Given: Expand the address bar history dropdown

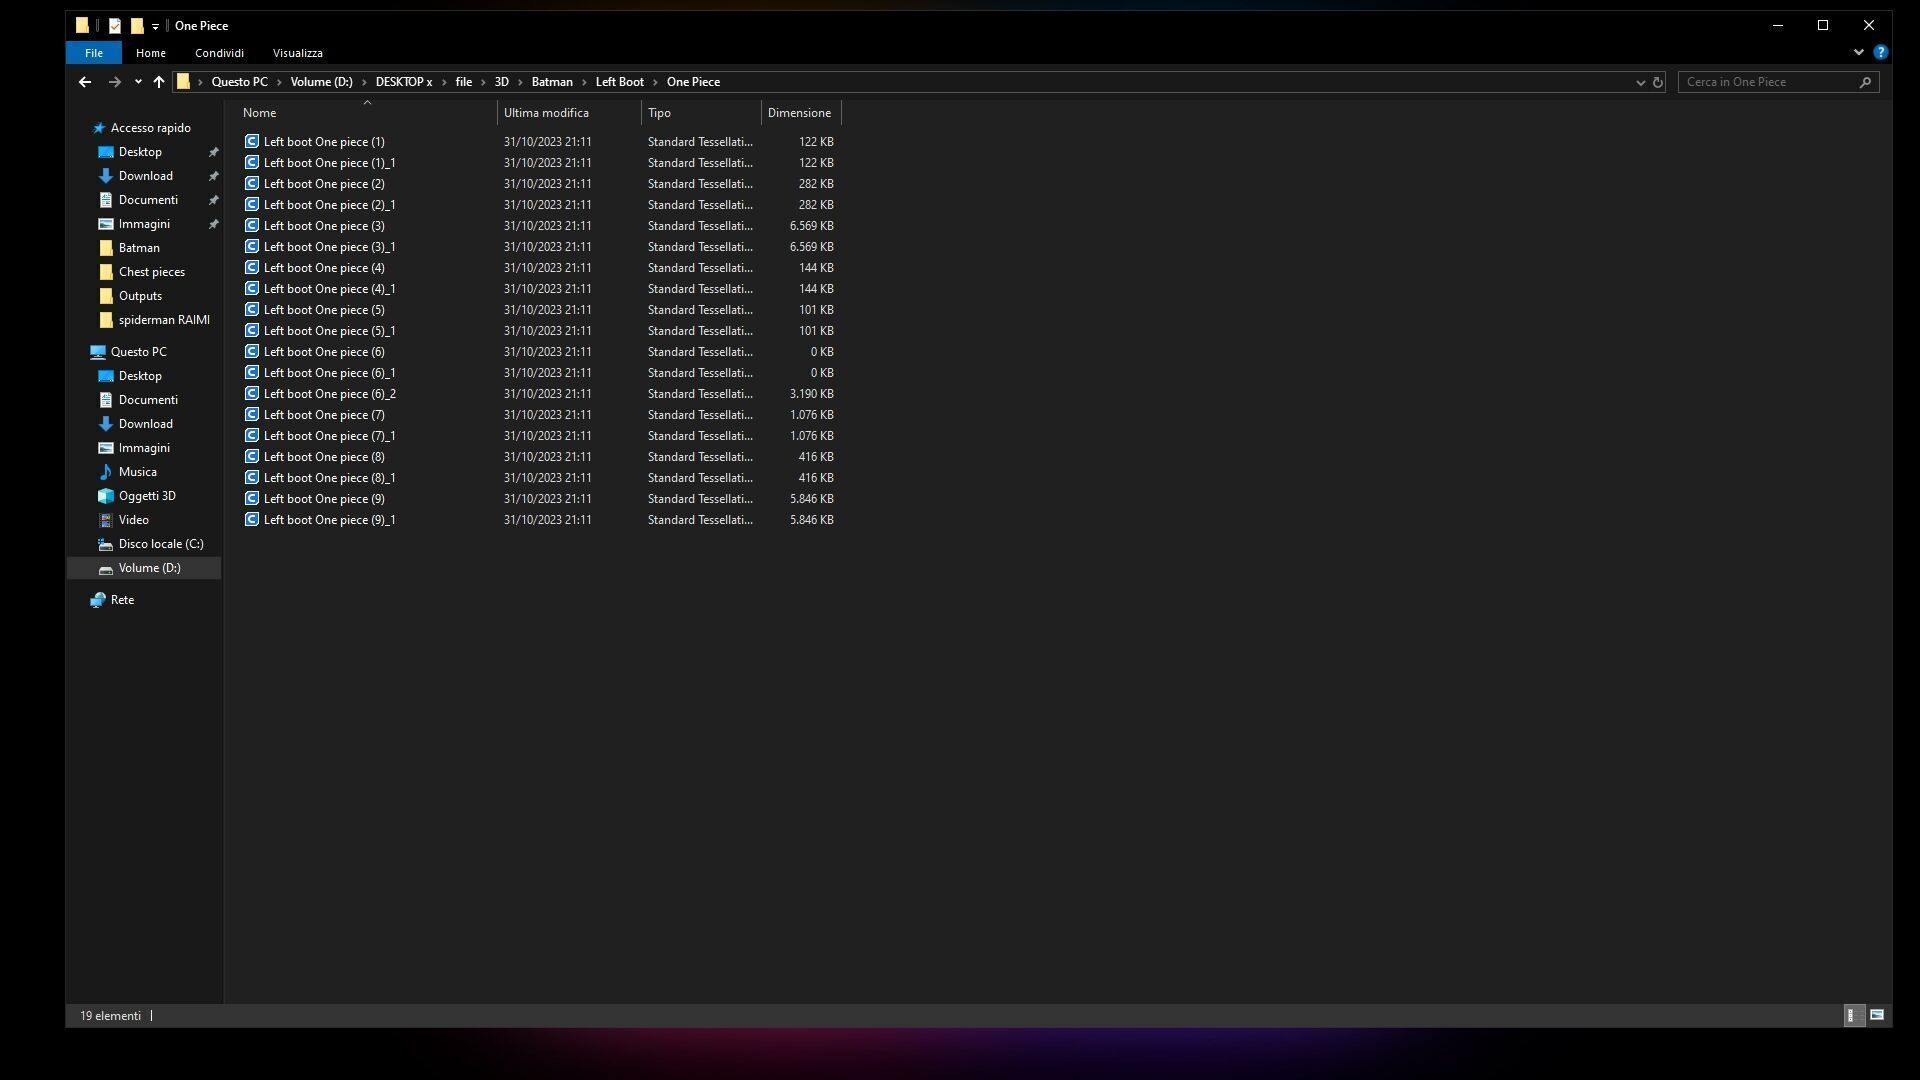Looking at the screenshot, I should (1640, 82).
